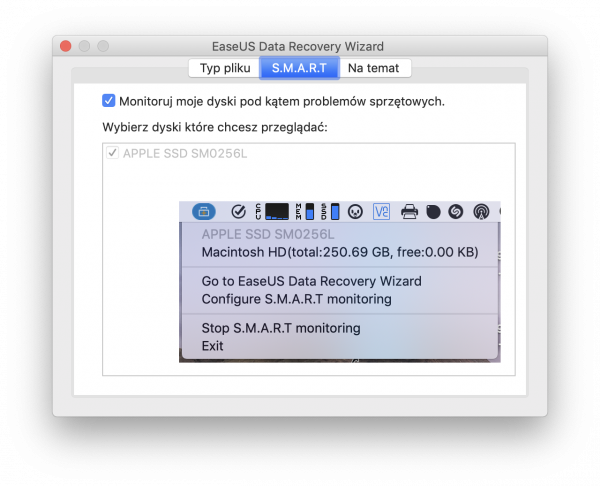The image size is (600, 486).
Task: Switch to the Typ pliku tab
Action: [x=225, y=68]
